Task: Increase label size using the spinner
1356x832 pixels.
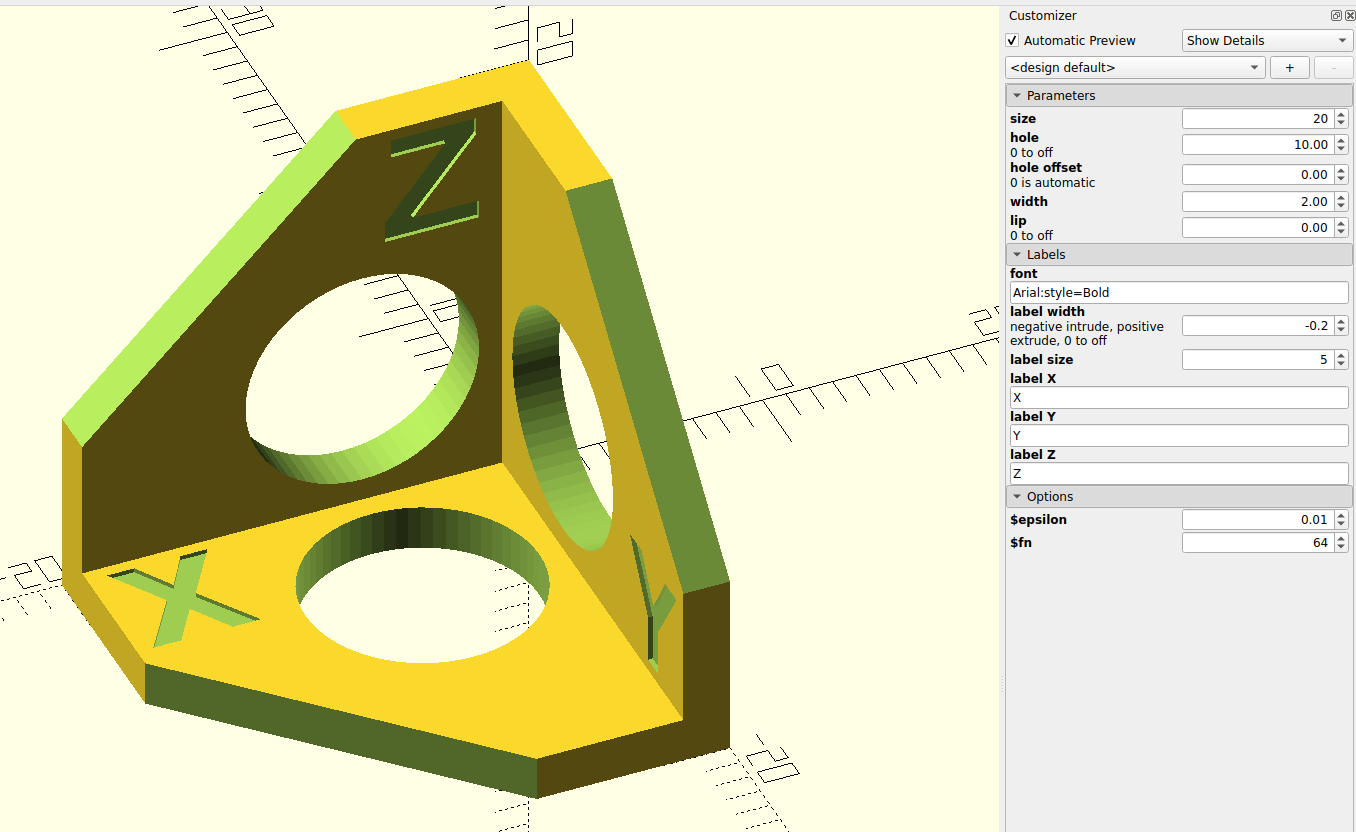Action: 1341,355
